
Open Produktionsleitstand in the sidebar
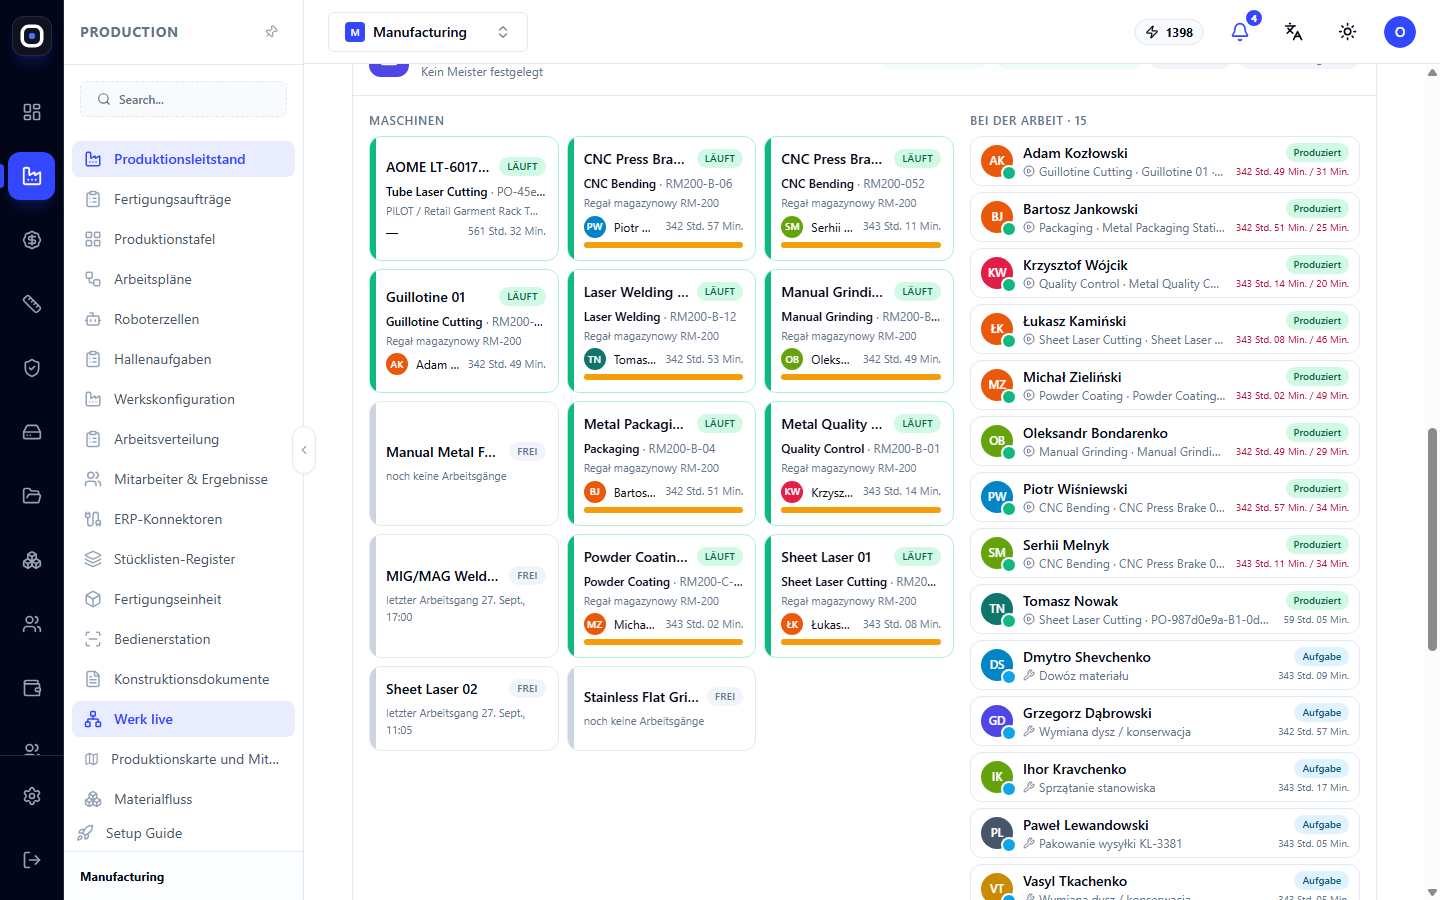click(x=183, y=159)
